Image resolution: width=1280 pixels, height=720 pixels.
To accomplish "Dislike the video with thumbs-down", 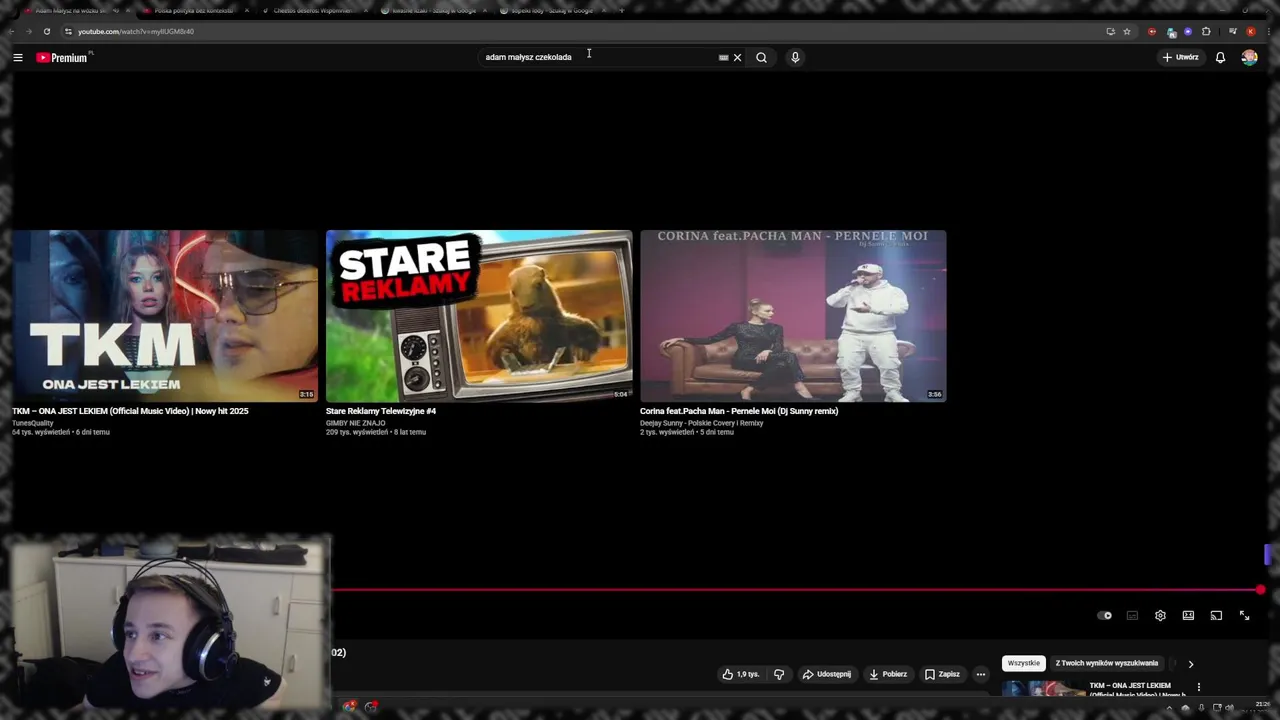I will (x=779, y=674).
